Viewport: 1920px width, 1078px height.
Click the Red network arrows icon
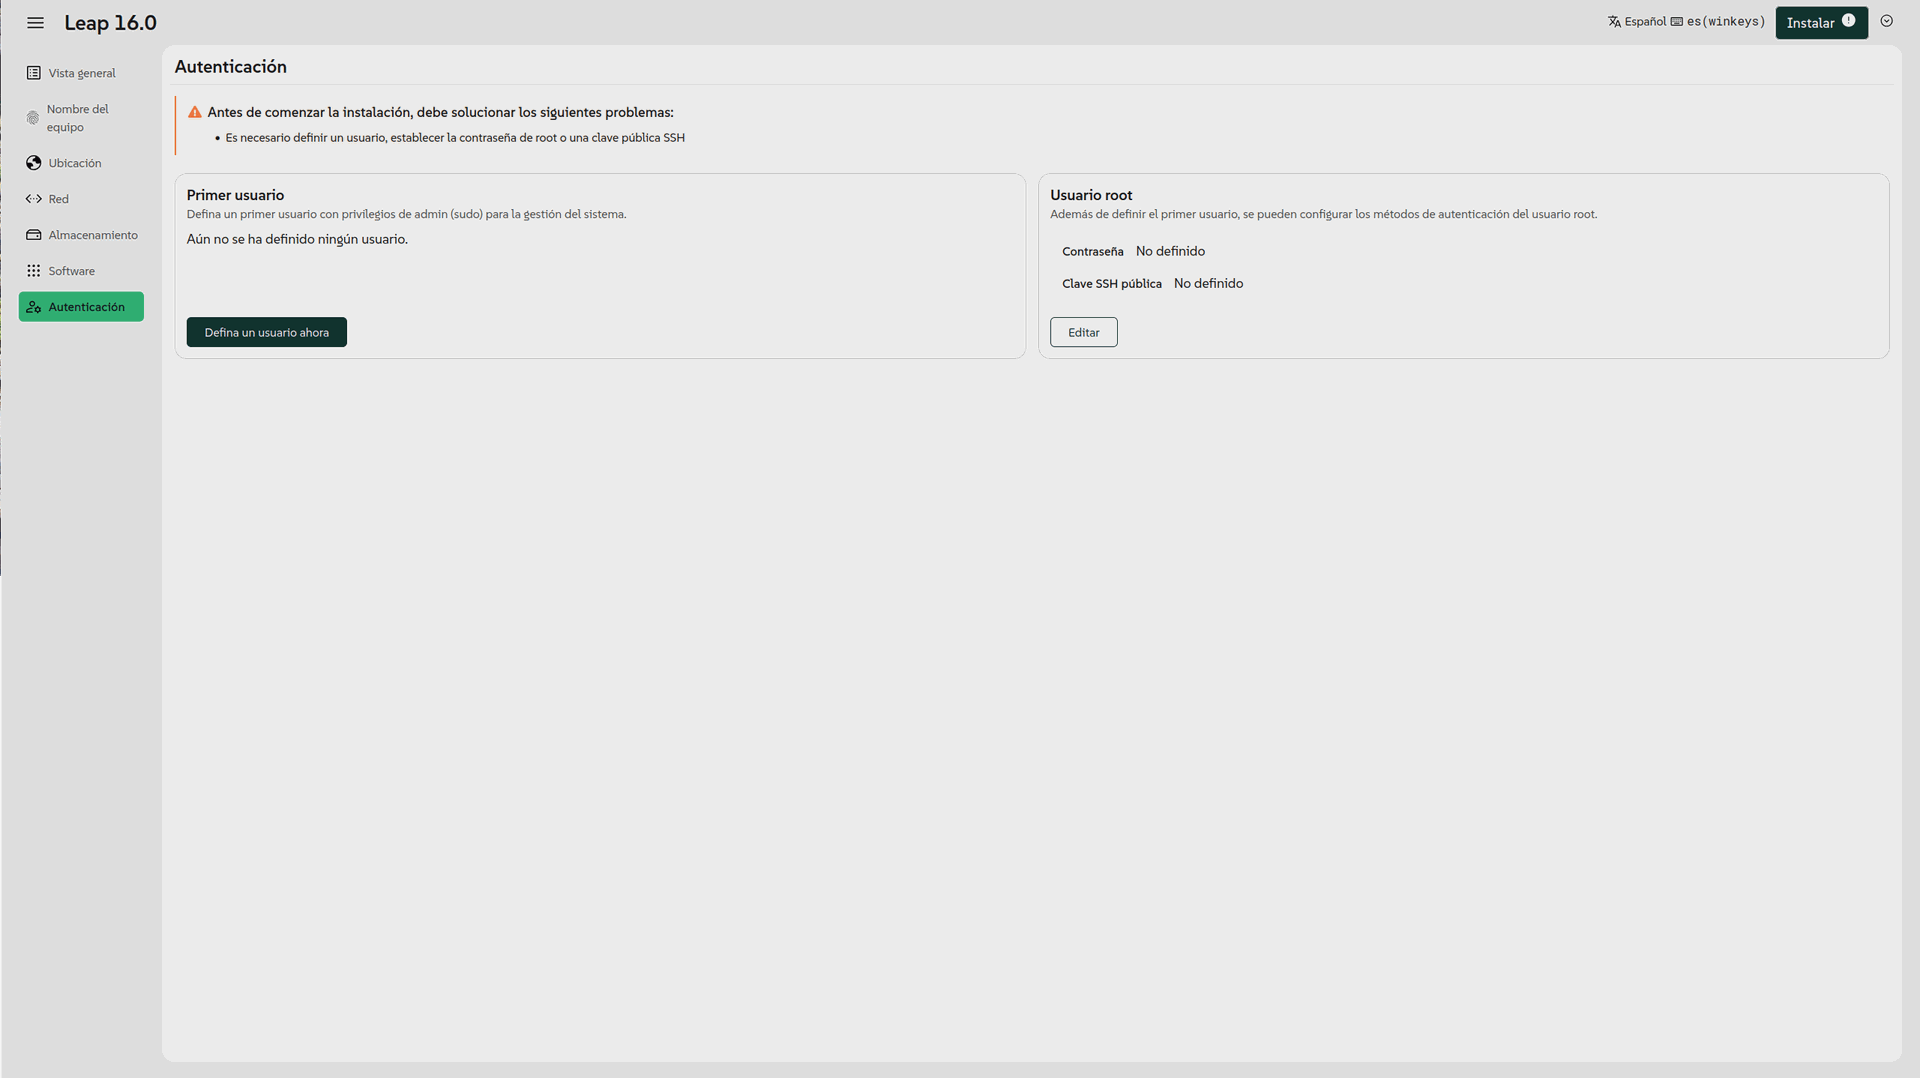point(34,199)
